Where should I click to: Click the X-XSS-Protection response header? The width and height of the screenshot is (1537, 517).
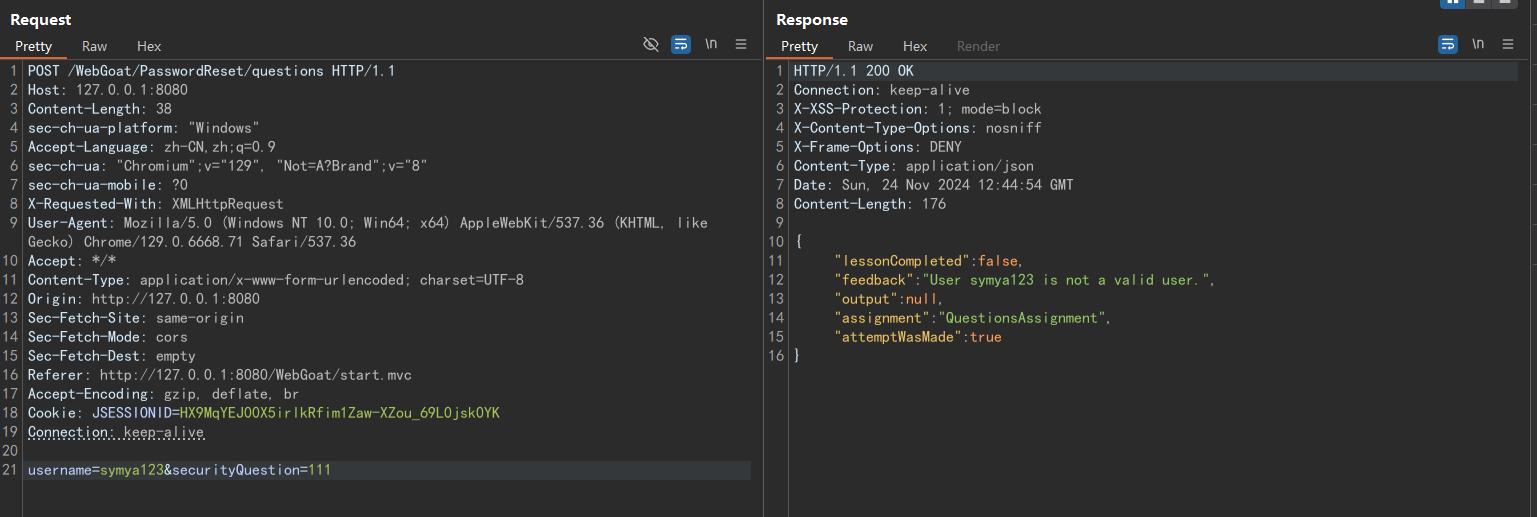pos(917,109)
